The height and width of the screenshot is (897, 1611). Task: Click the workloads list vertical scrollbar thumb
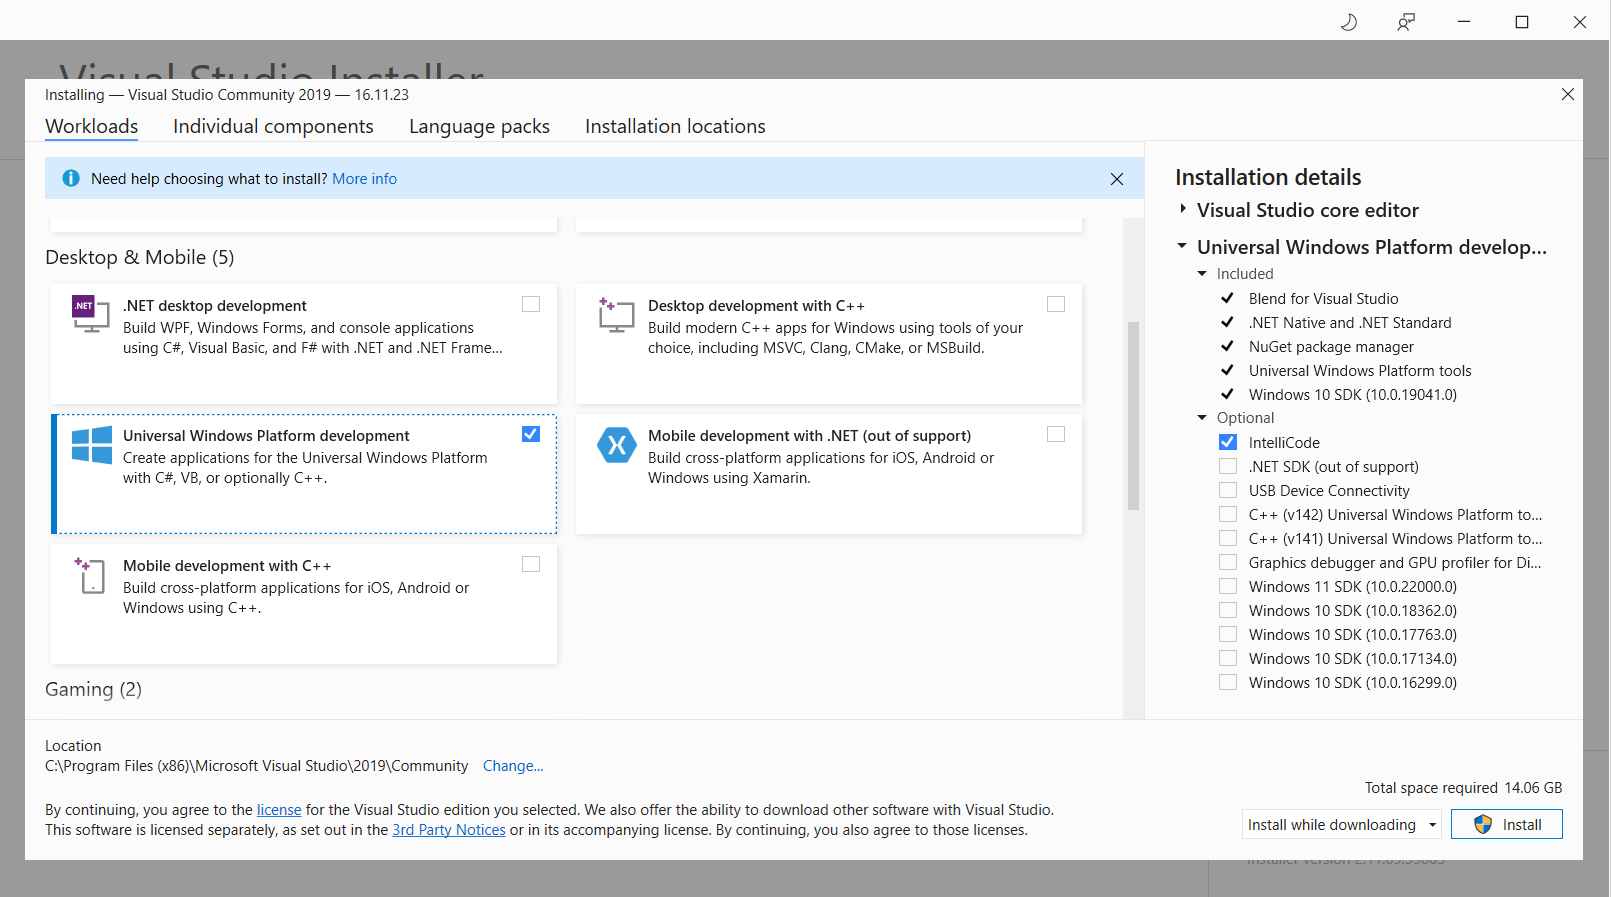(1133, 416)
